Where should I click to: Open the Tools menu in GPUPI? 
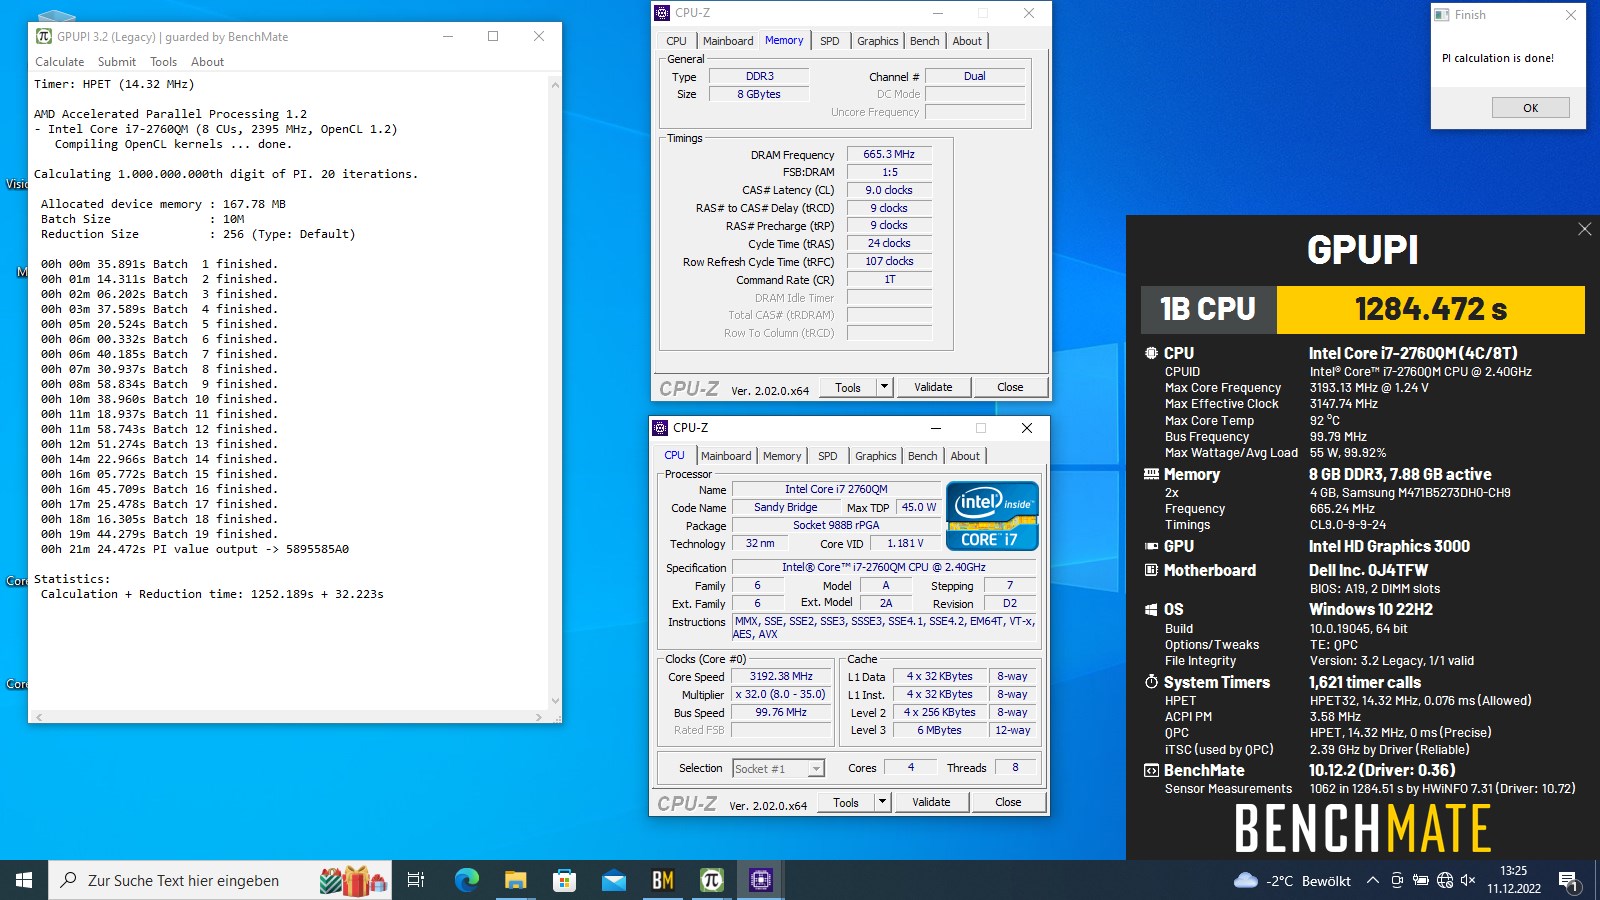163,62
